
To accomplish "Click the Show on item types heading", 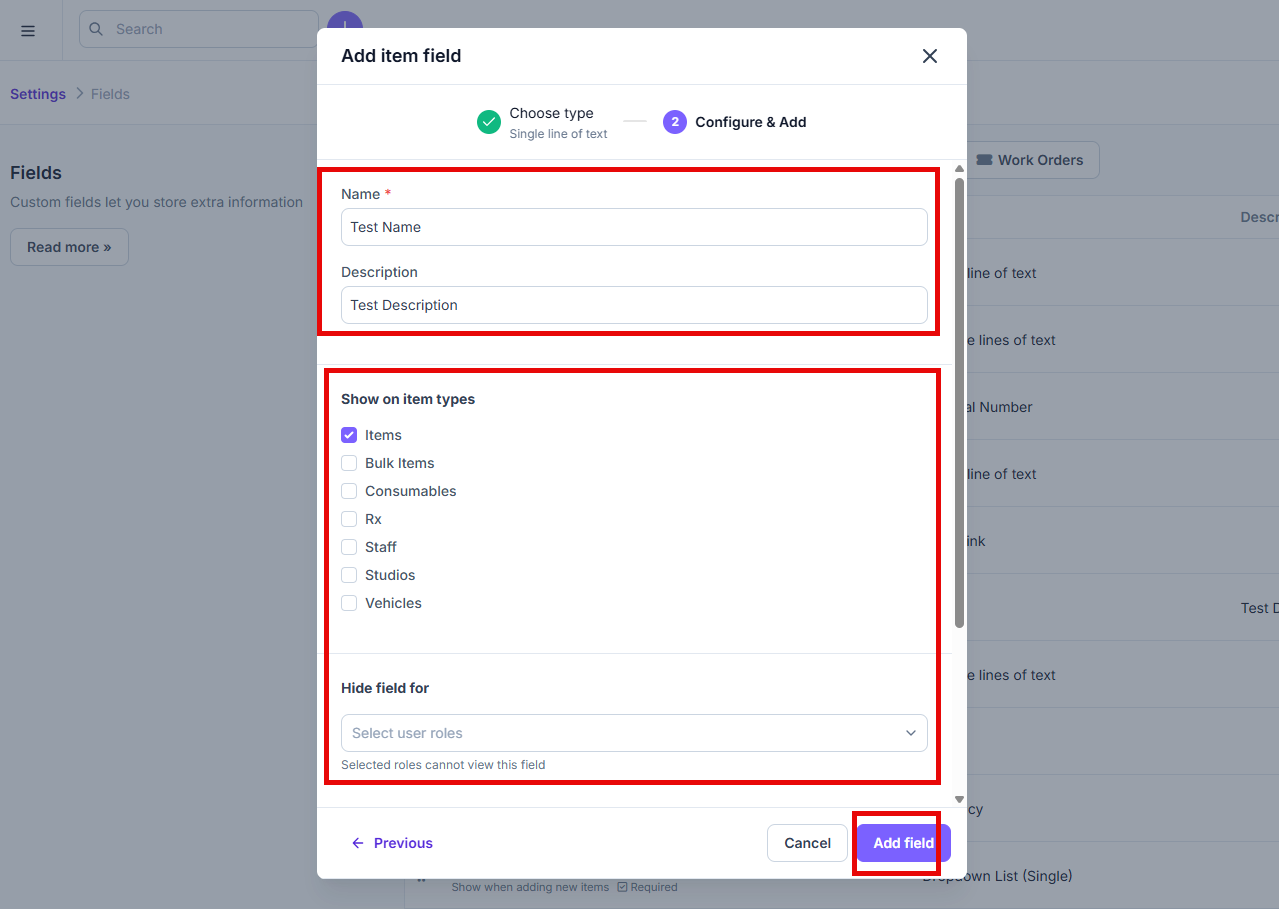I will click(x=408, y=399).
